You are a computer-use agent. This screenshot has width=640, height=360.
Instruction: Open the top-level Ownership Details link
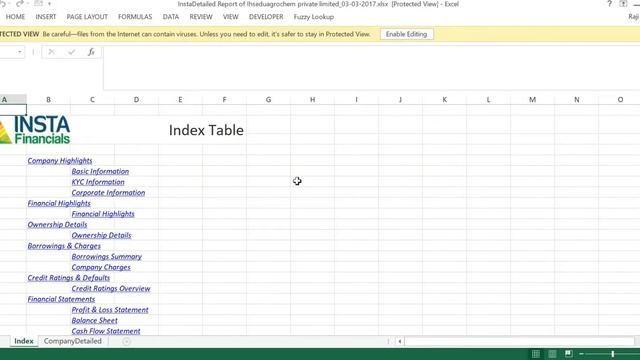[57, 224]
